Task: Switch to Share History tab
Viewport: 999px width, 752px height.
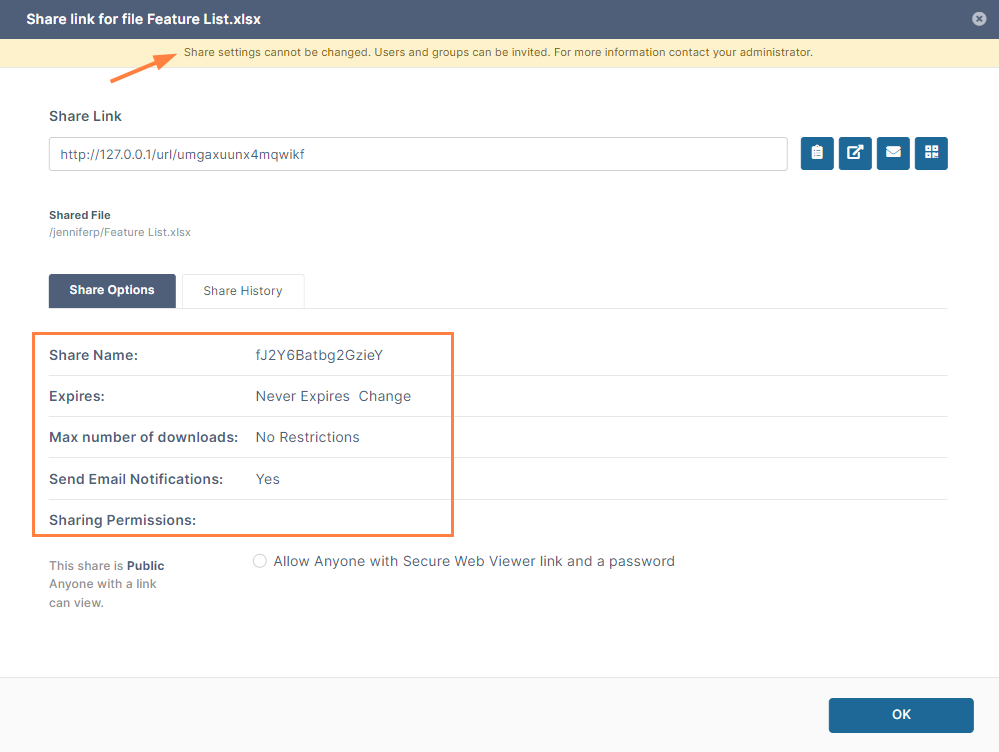Action: point(243,291)
